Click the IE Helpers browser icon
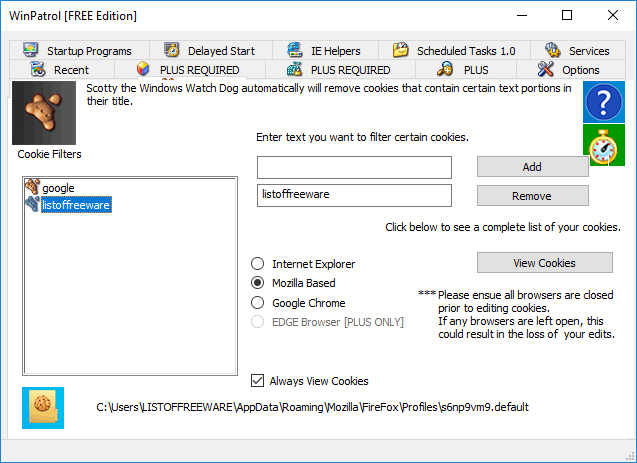The height and width of the screenshot is (463, 637). [x=295, y=50]
